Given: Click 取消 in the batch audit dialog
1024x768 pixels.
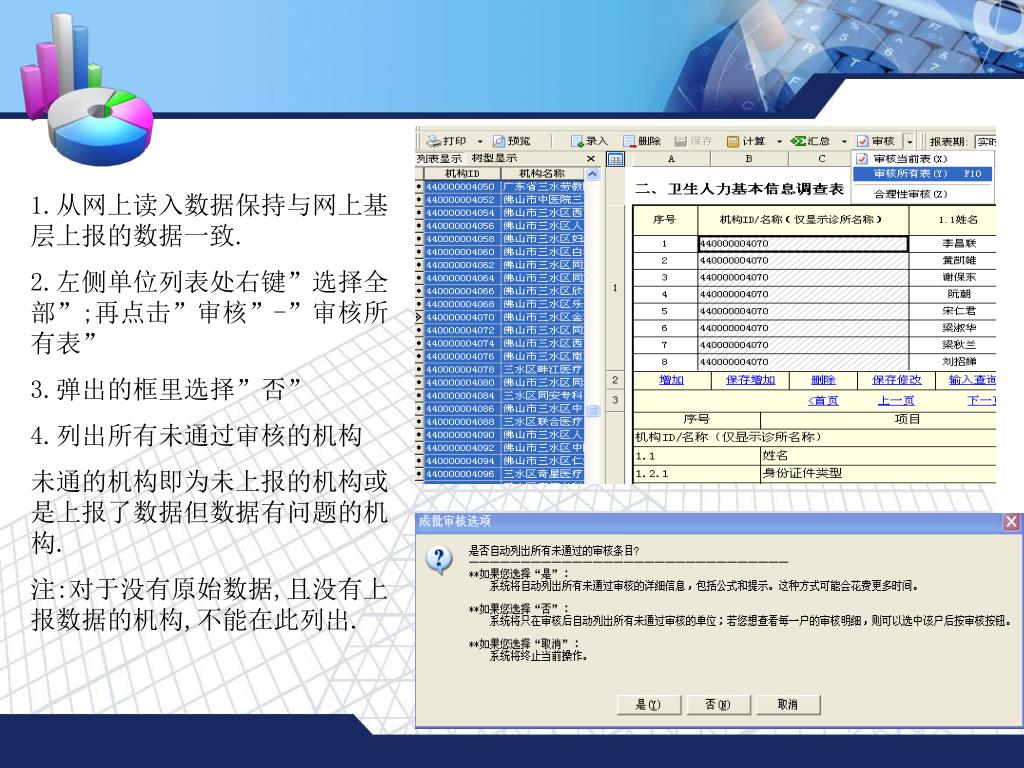Looking at the screenshot, I should click(x=788, y=705).
